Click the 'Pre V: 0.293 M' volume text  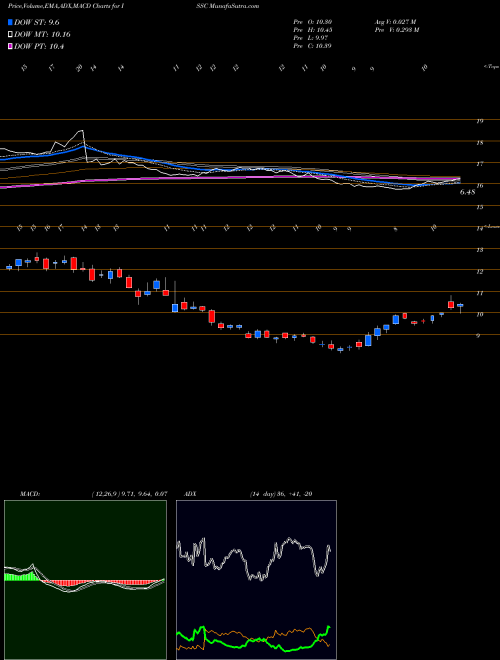[x=396, y=30]
